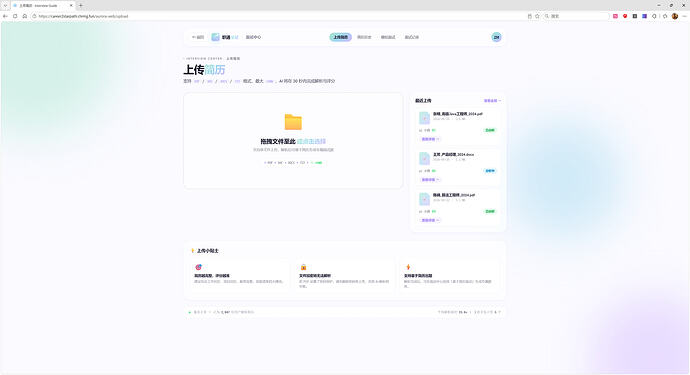Click the browser bookmark star icon
The height and width of the screenshot is (375, 690).
tap(537, 16)
